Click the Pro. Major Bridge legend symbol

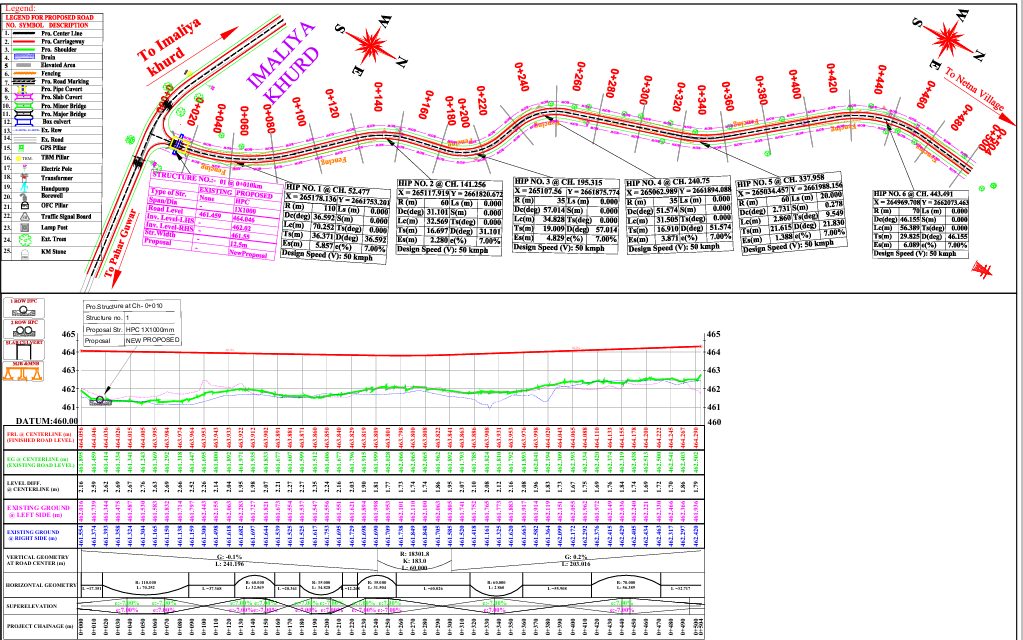pyautogui.click(x=23, y=114)
